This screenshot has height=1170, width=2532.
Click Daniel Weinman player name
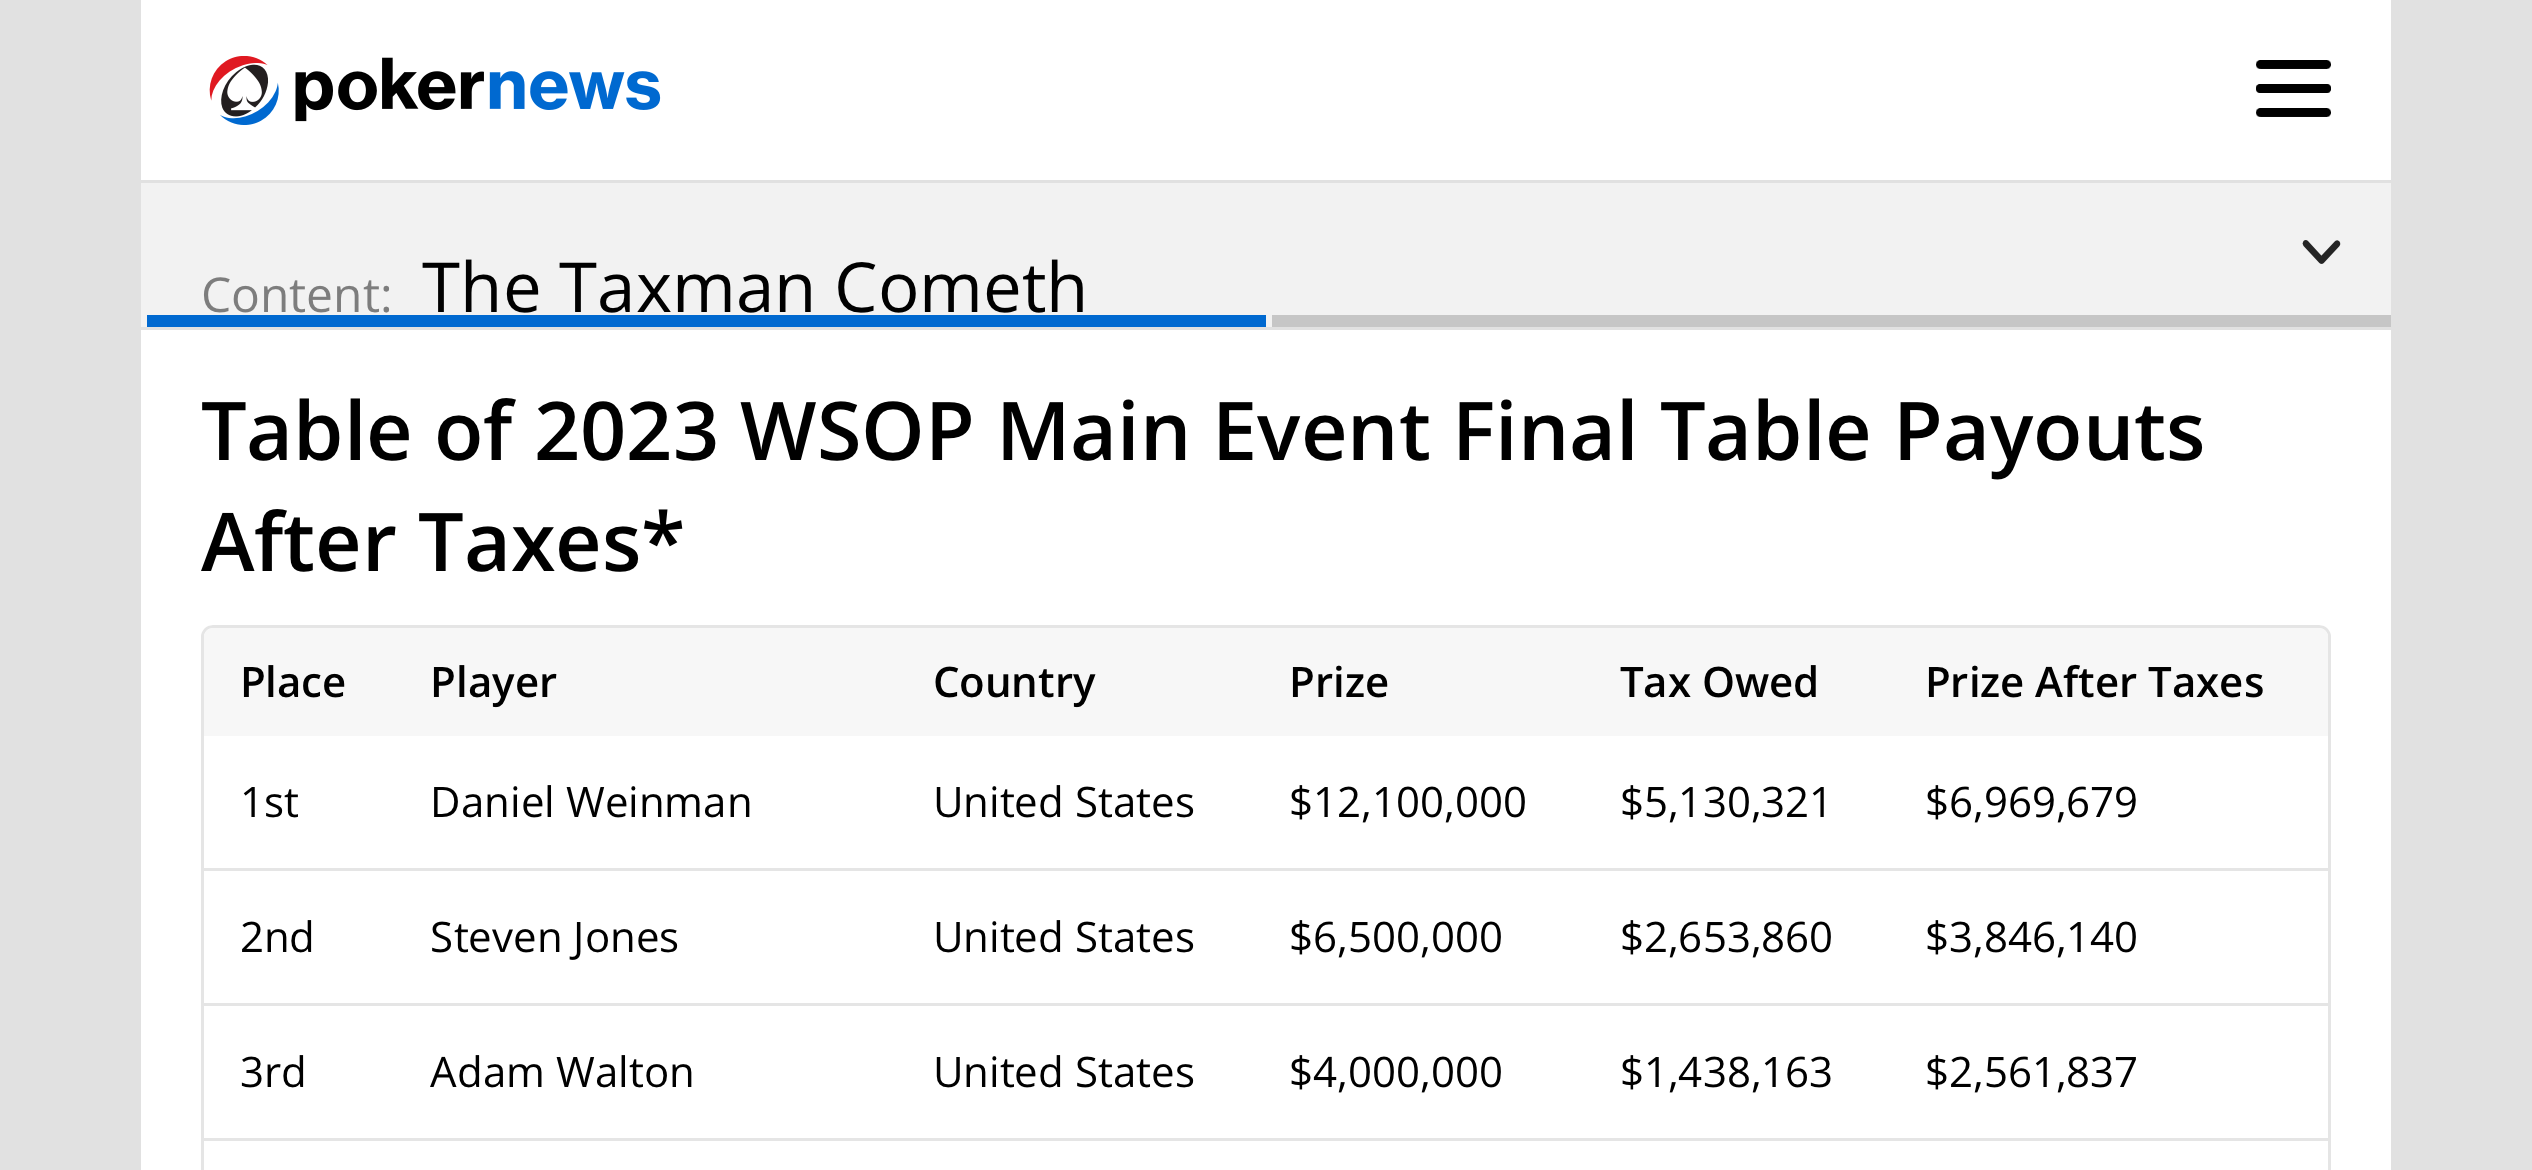coord(591,802)
